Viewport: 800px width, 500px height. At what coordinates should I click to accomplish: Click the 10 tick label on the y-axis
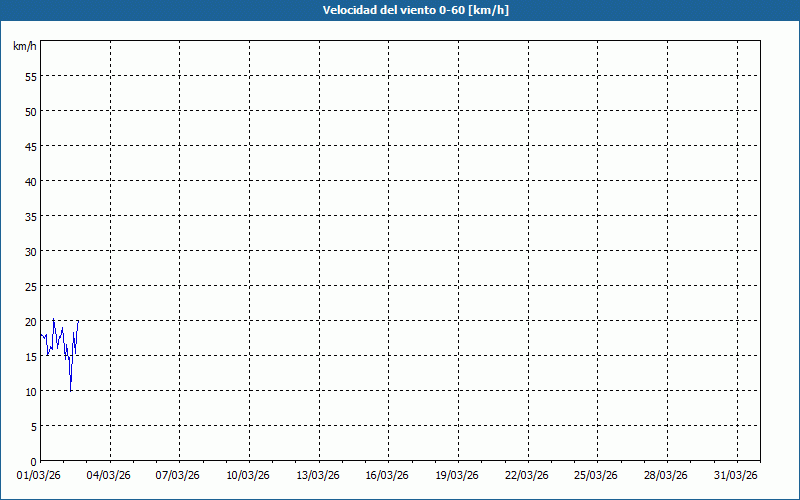click(x=30, y=391)
